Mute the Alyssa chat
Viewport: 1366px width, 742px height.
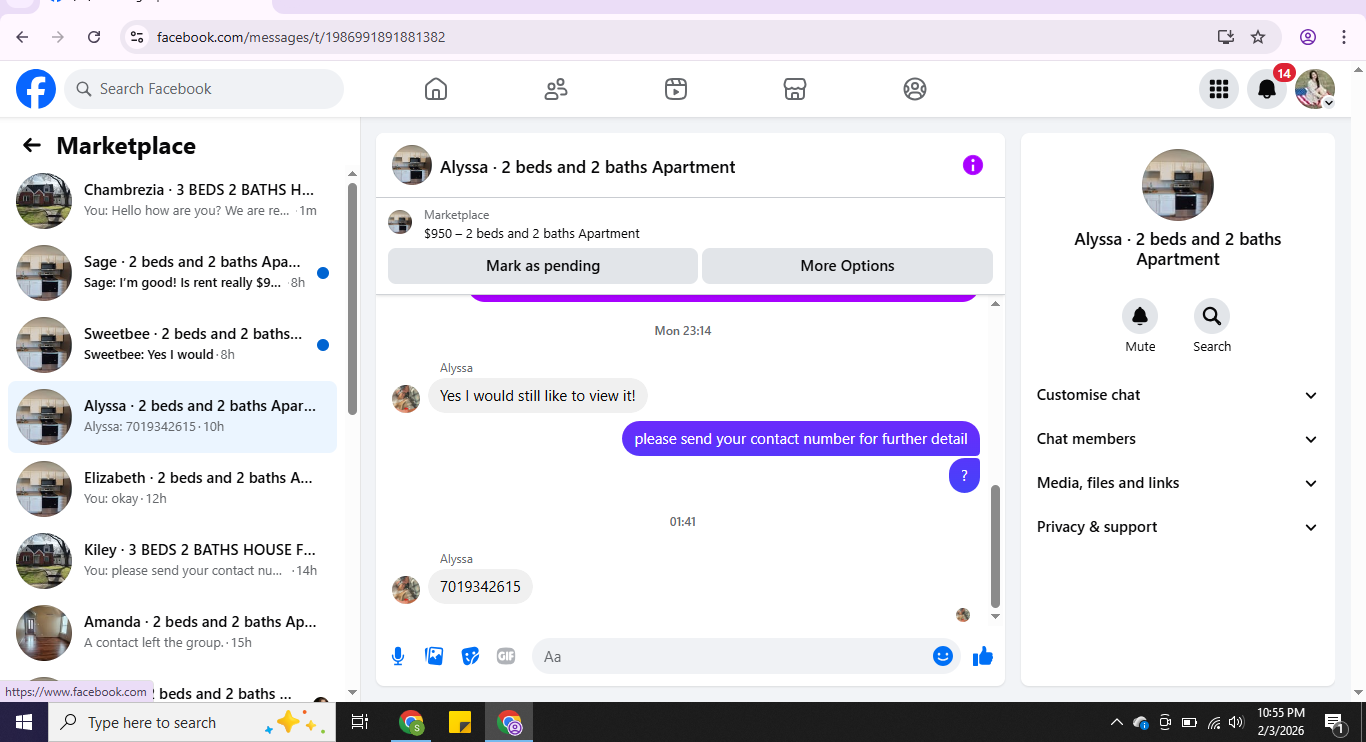(x=1140, y=316)
